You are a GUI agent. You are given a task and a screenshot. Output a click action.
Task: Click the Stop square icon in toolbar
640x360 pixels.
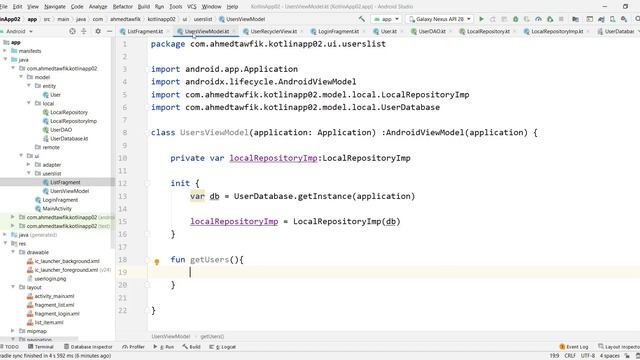[561, 19]
